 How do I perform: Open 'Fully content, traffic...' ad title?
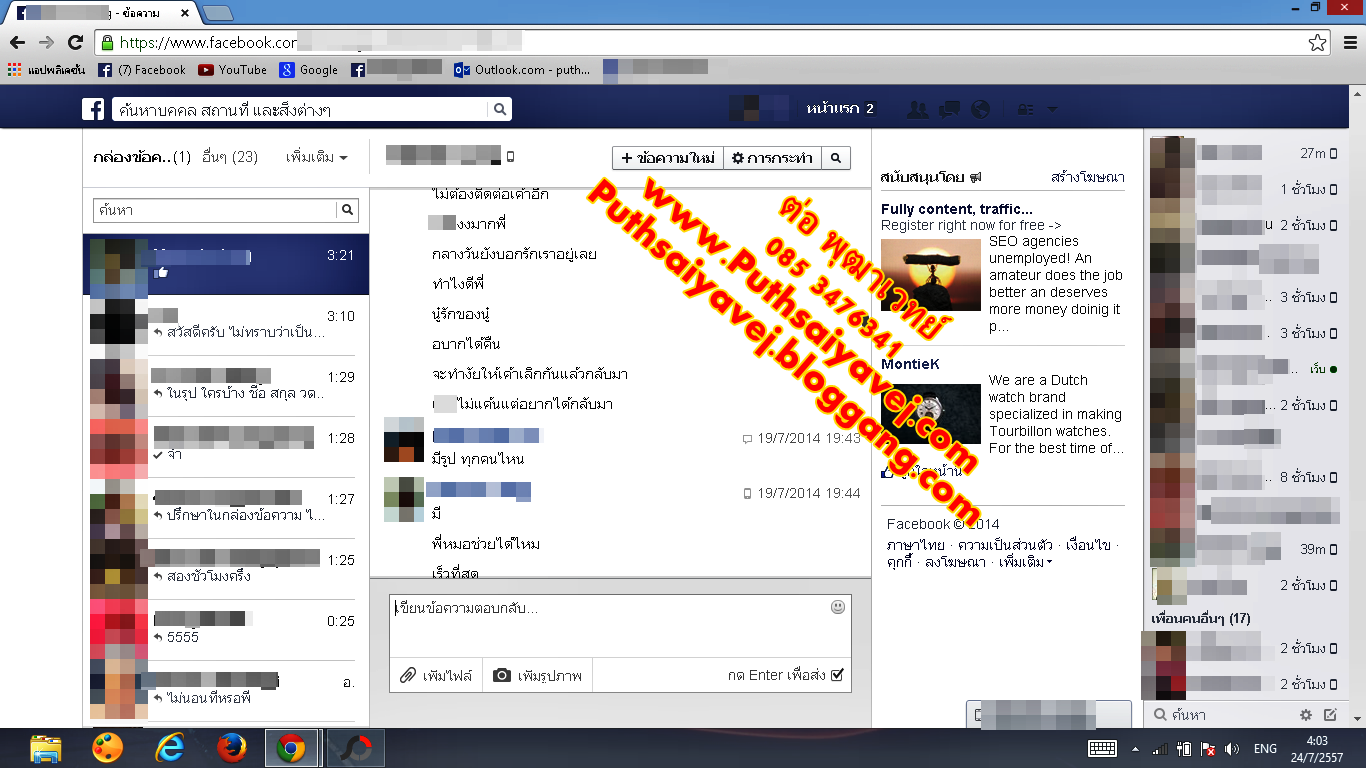[957, 209]
